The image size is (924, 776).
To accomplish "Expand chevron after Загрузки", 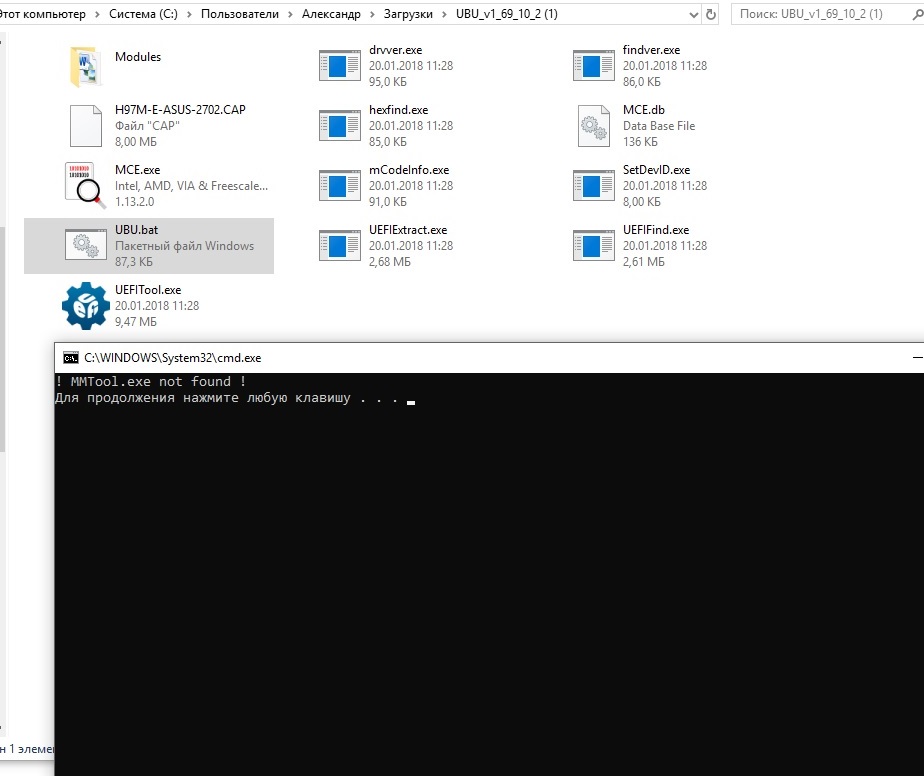I will click(444, 14).
